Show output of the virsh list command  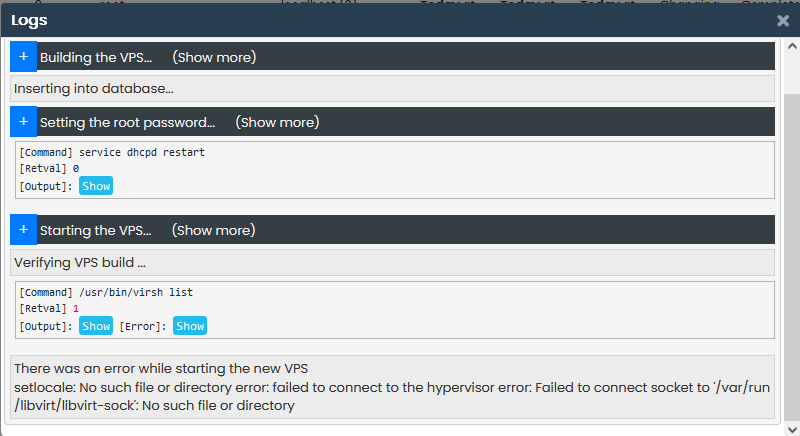96,326
